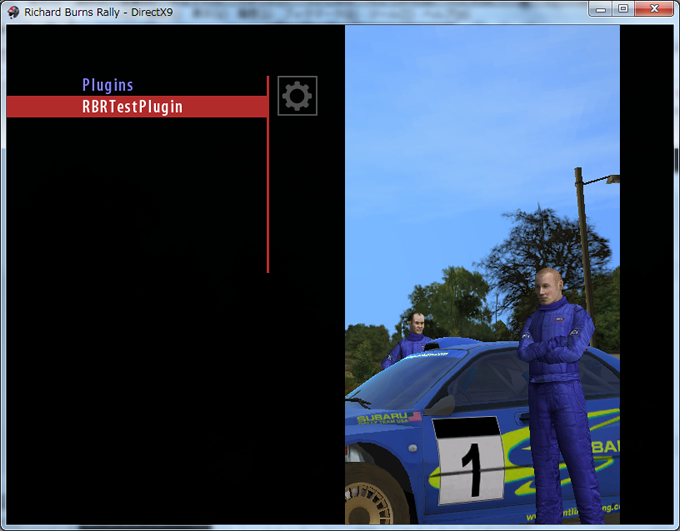Minimize the Richard Burns Rally window
This screenshot has width=680, height=531.
(600, 9)
